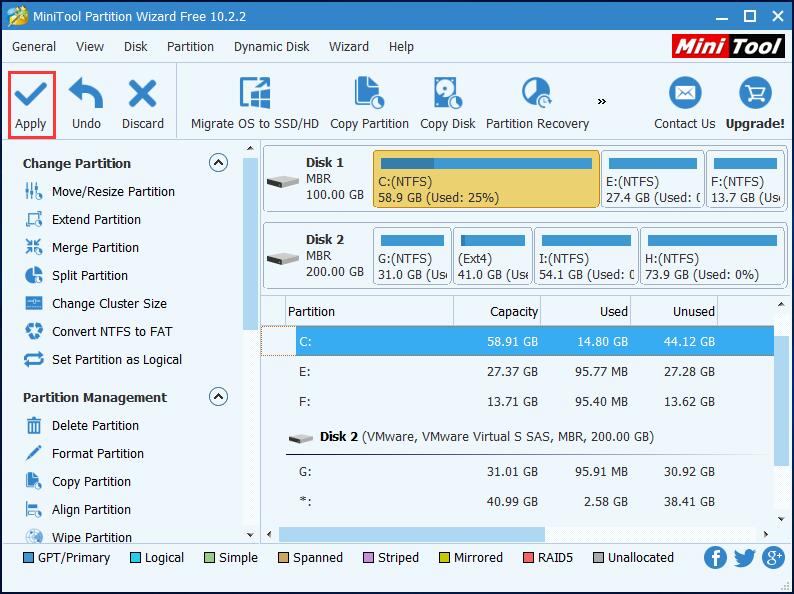Open the Disk menu

click(x=136, y=47)
